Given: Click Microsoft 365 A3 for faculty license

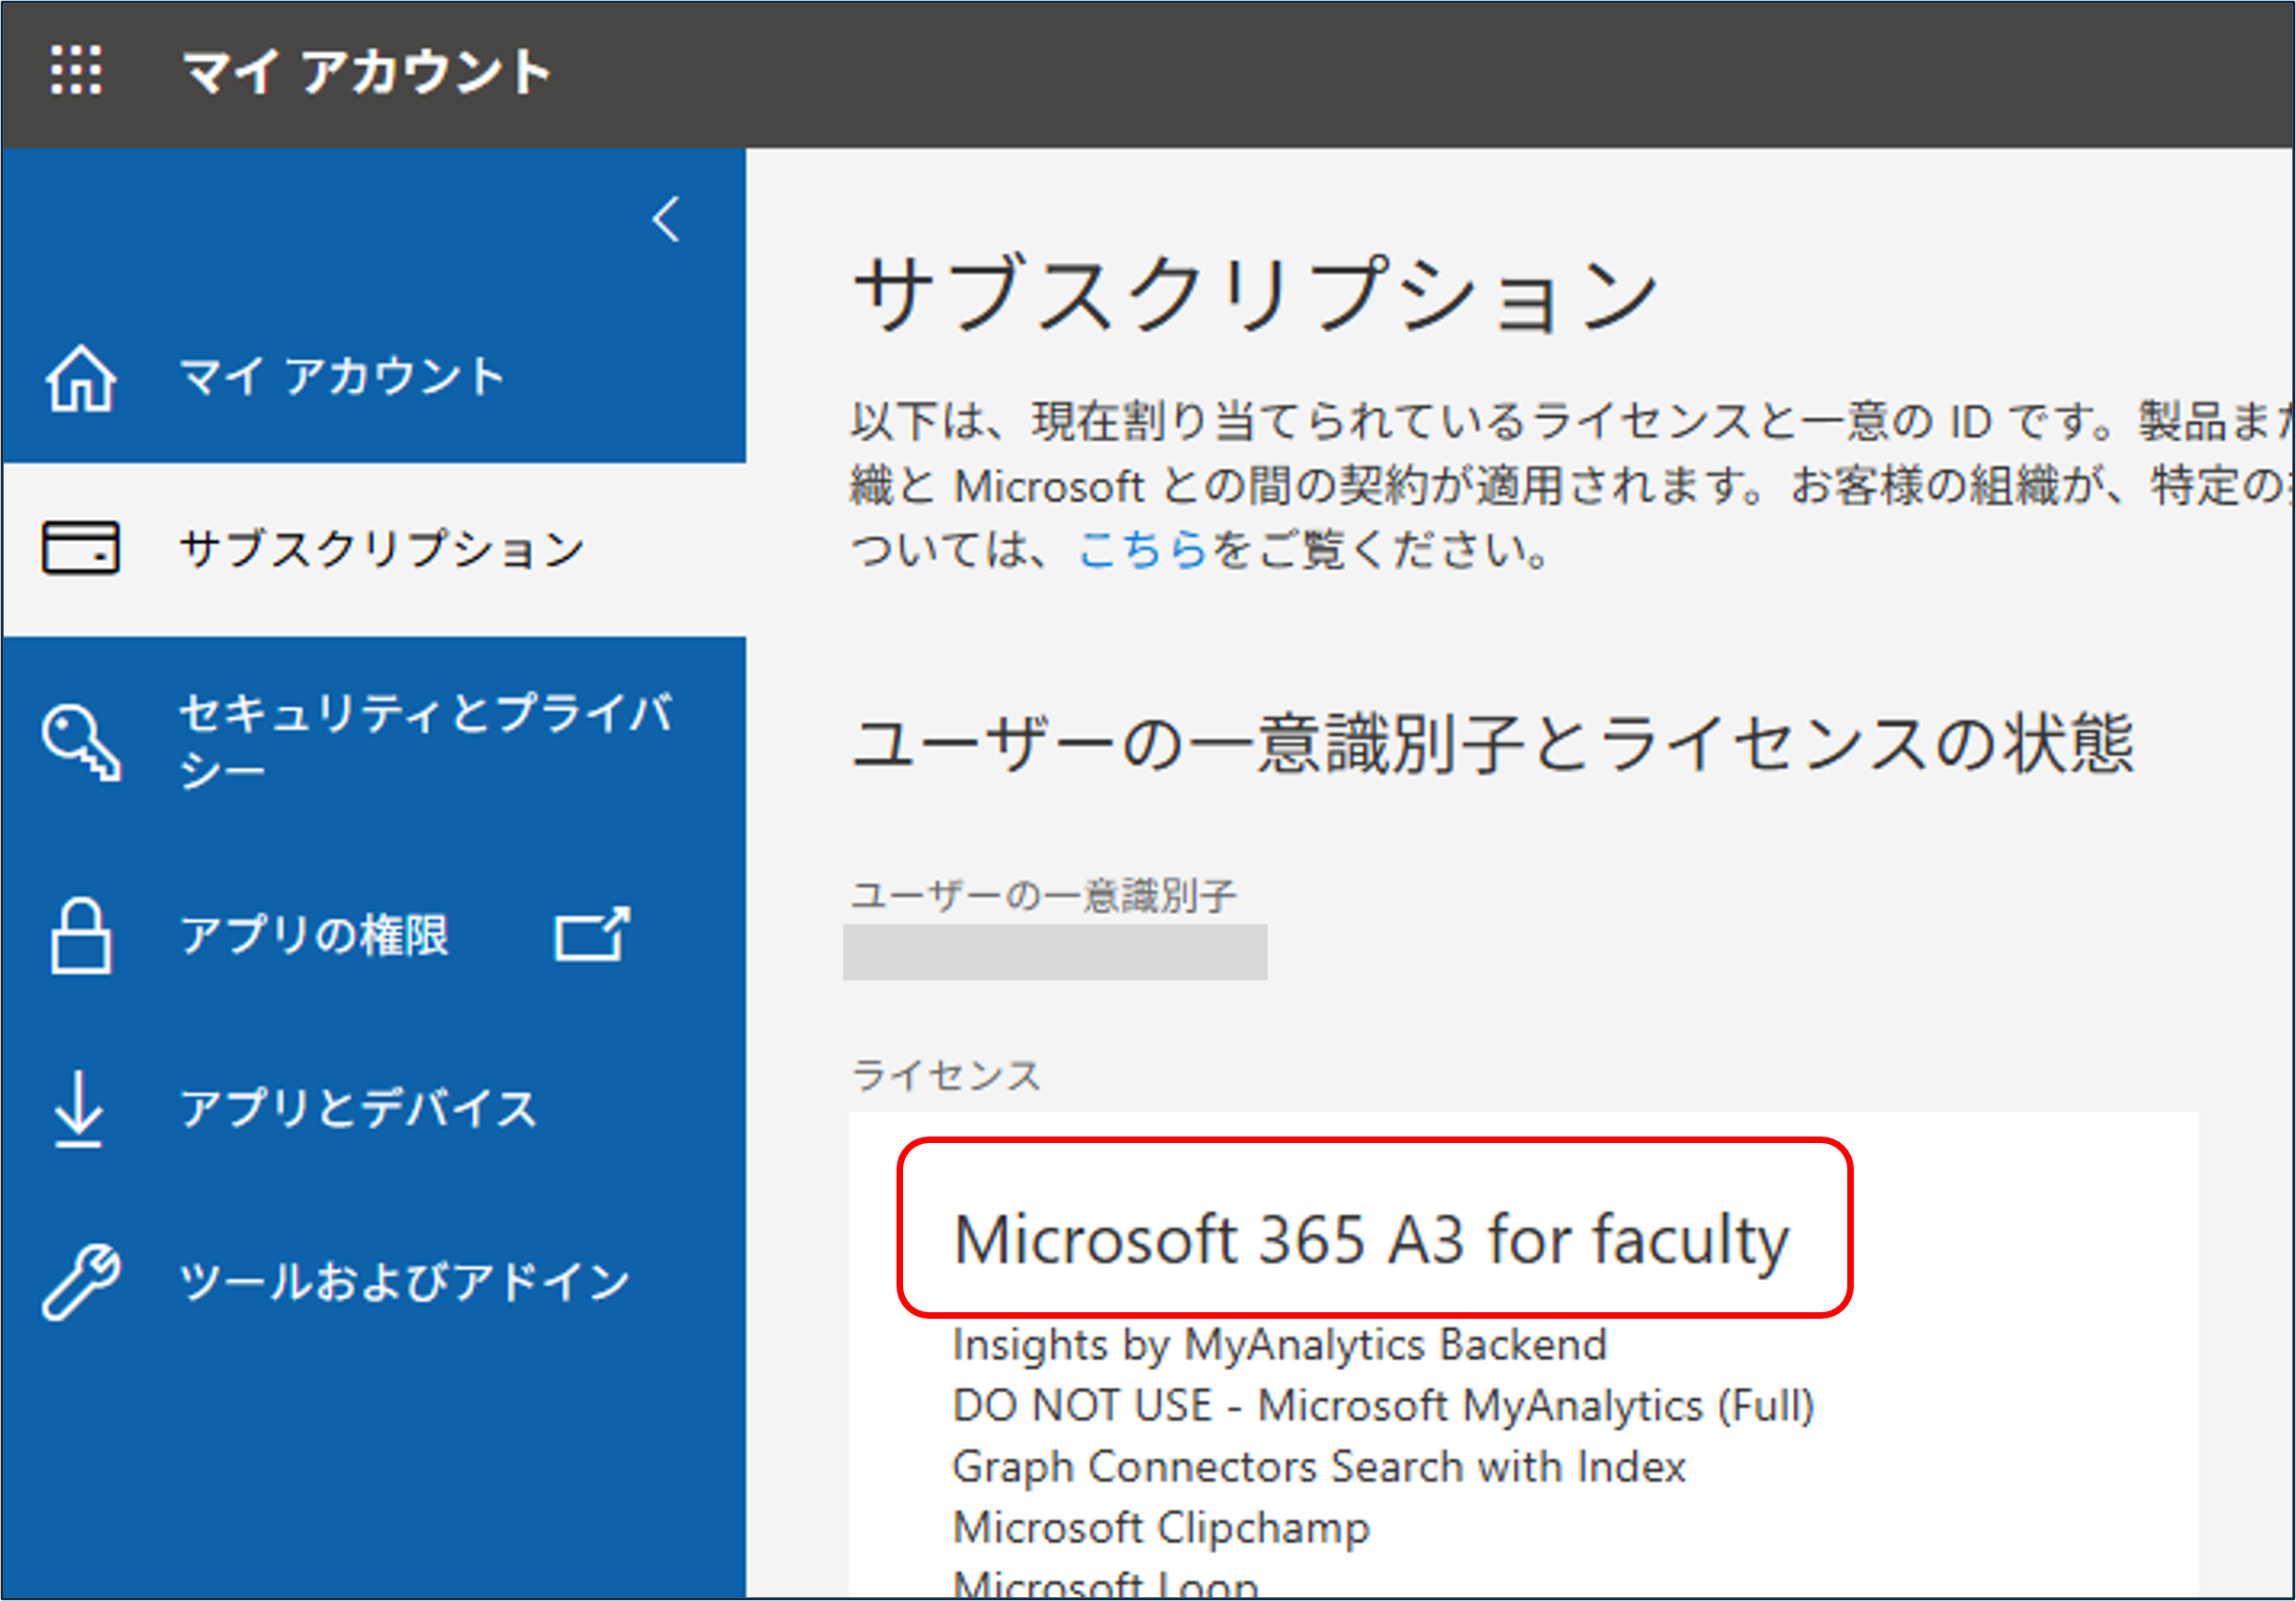Looking at the screenshot, I should 1371,1240.
